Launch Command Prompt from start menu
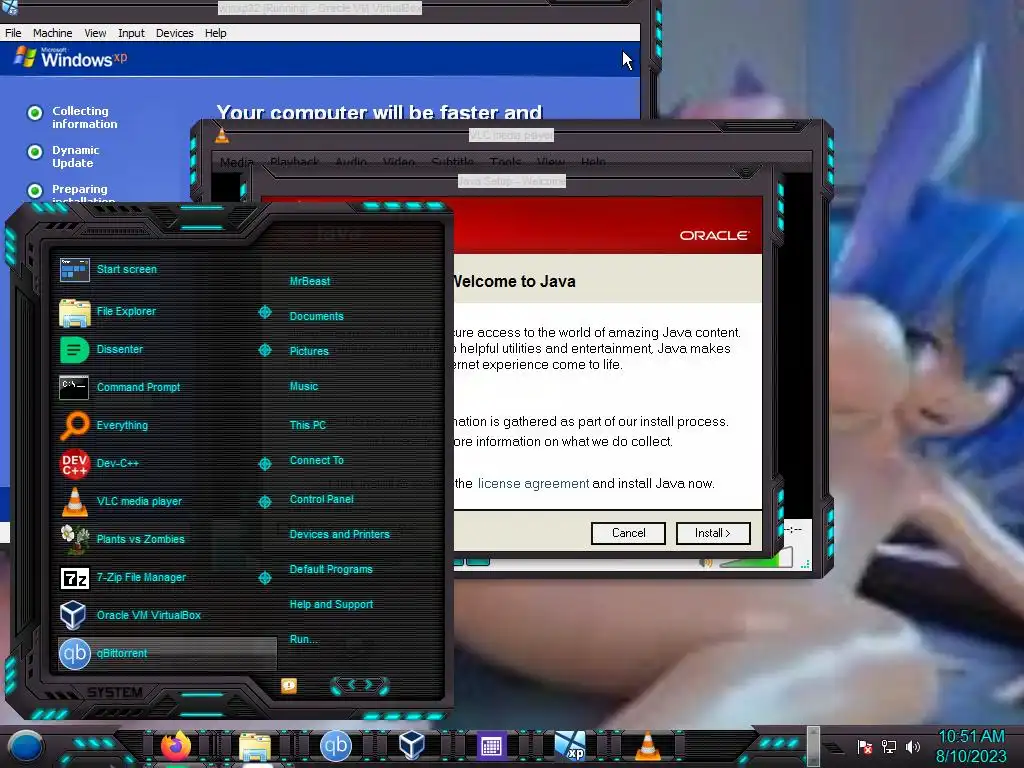 pos(167,387)
